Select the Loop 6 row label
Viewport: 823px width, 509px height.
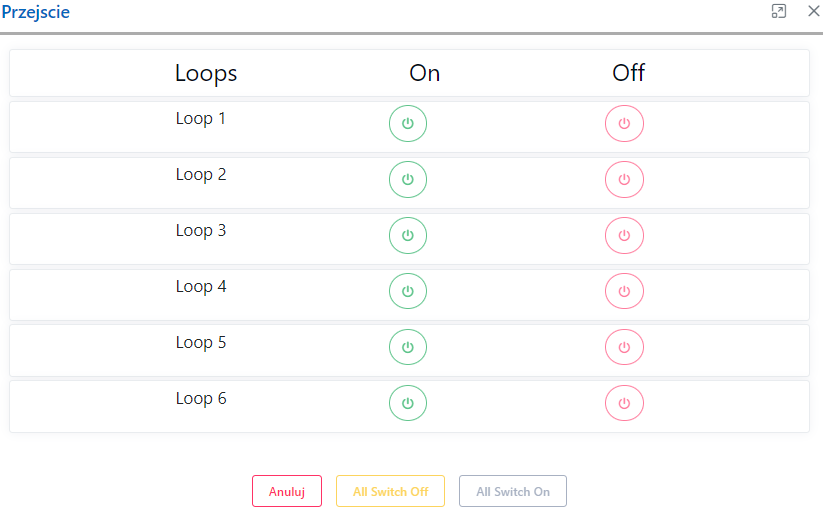pyautogui.click(x=201, y=399)
